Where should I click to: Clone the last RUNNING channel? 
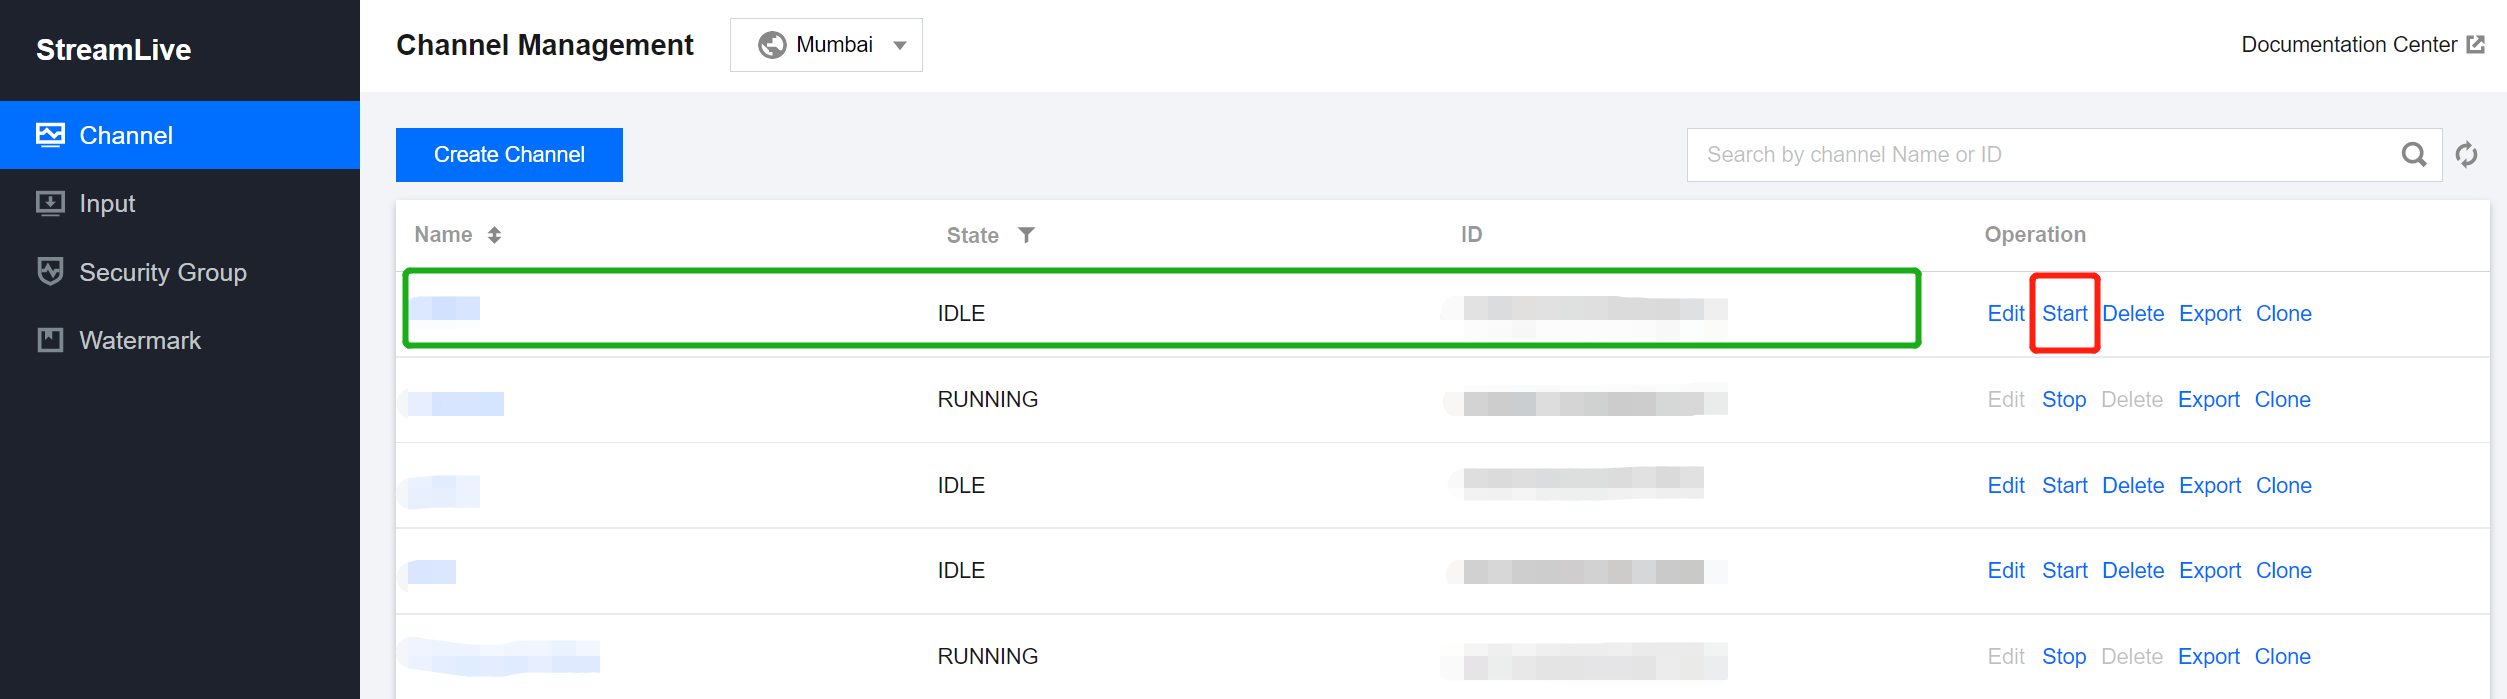click(x=2282, y=657)
